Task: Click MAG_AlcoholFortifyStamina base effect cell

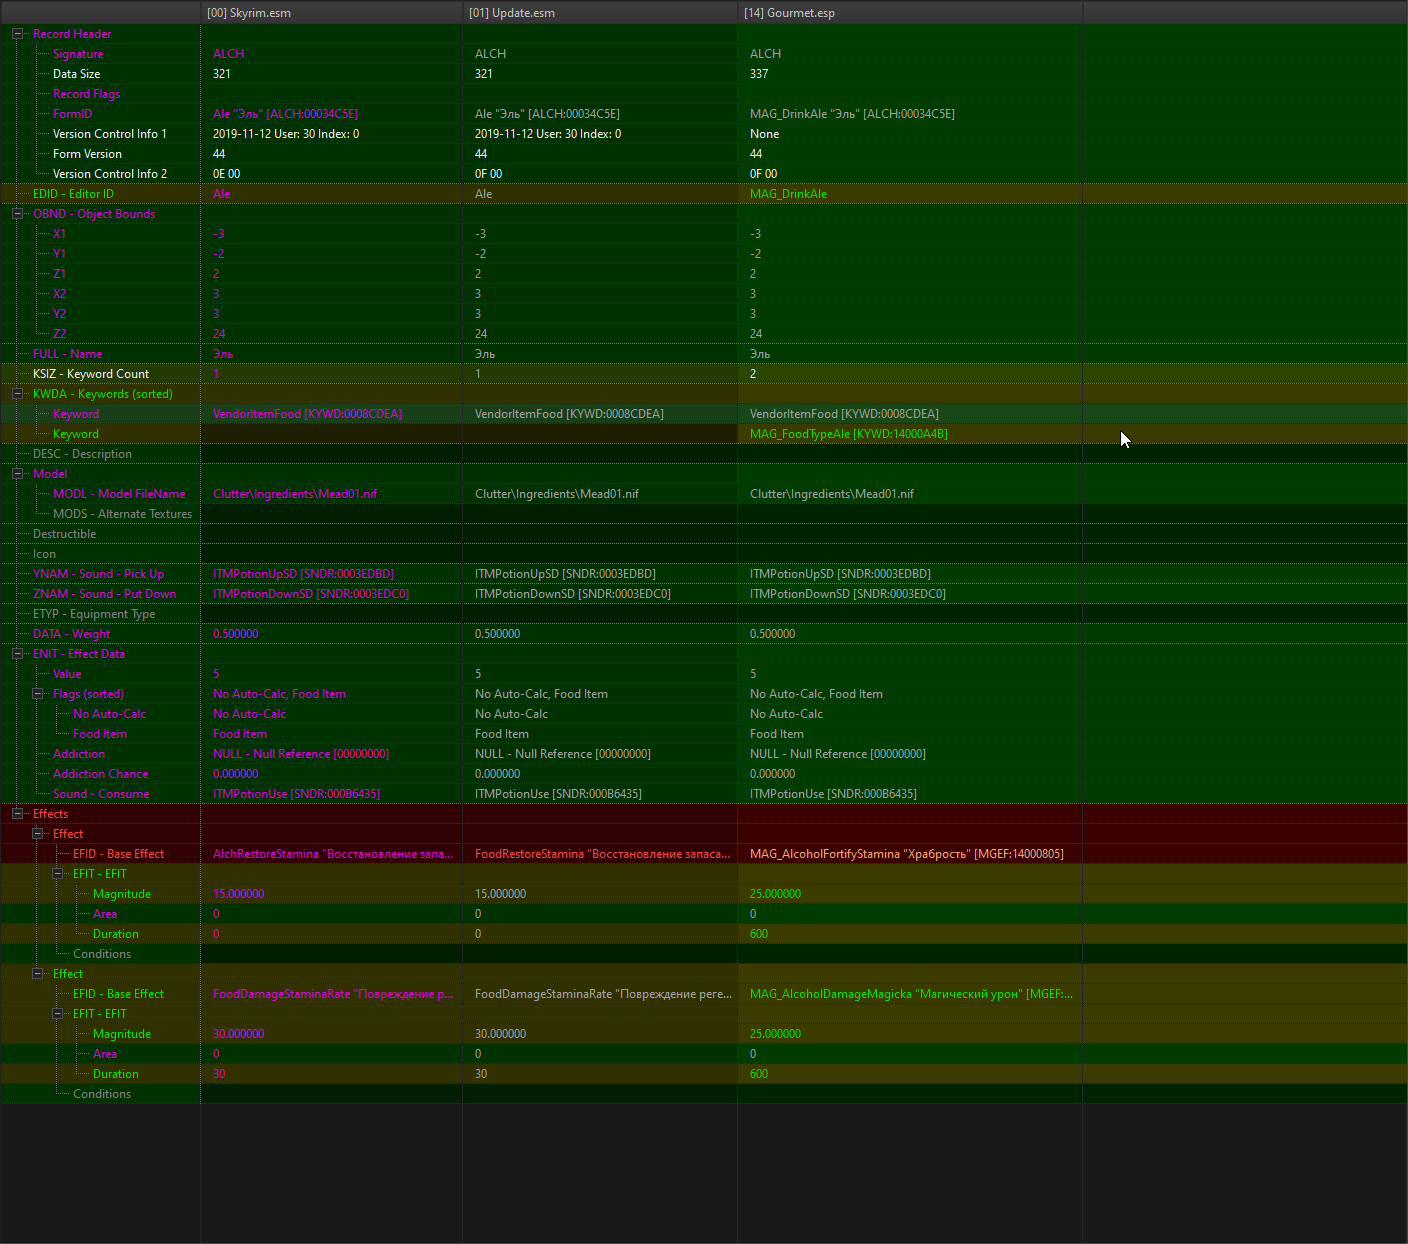Action: click(x=906, y=854)
